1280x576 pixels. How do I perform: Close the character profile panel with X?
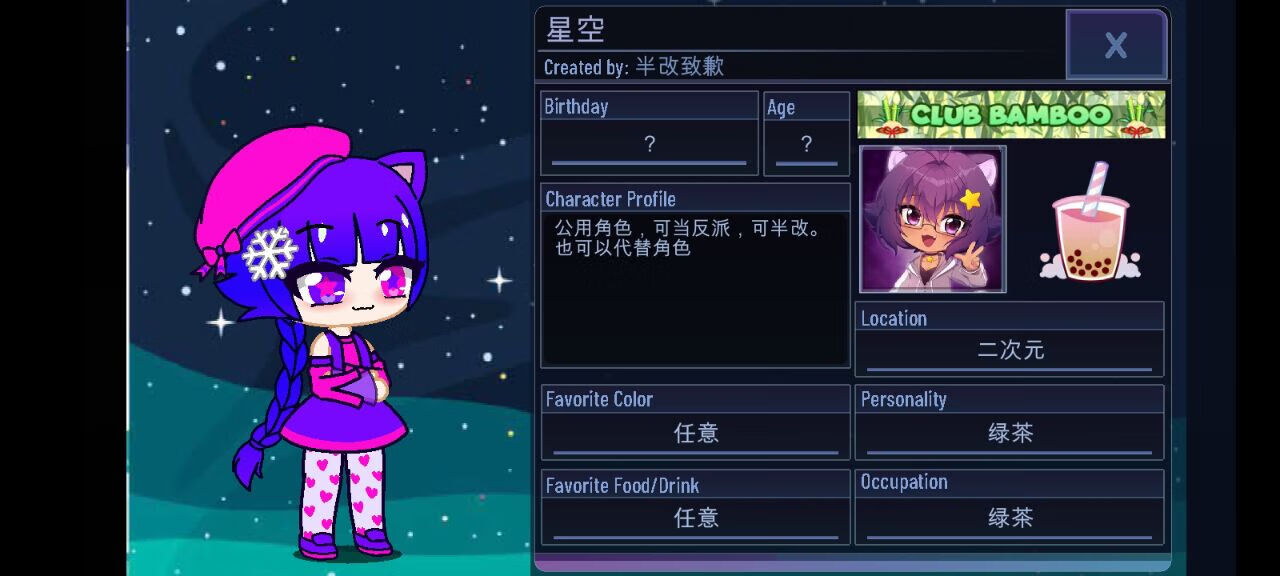(1116, 45)
